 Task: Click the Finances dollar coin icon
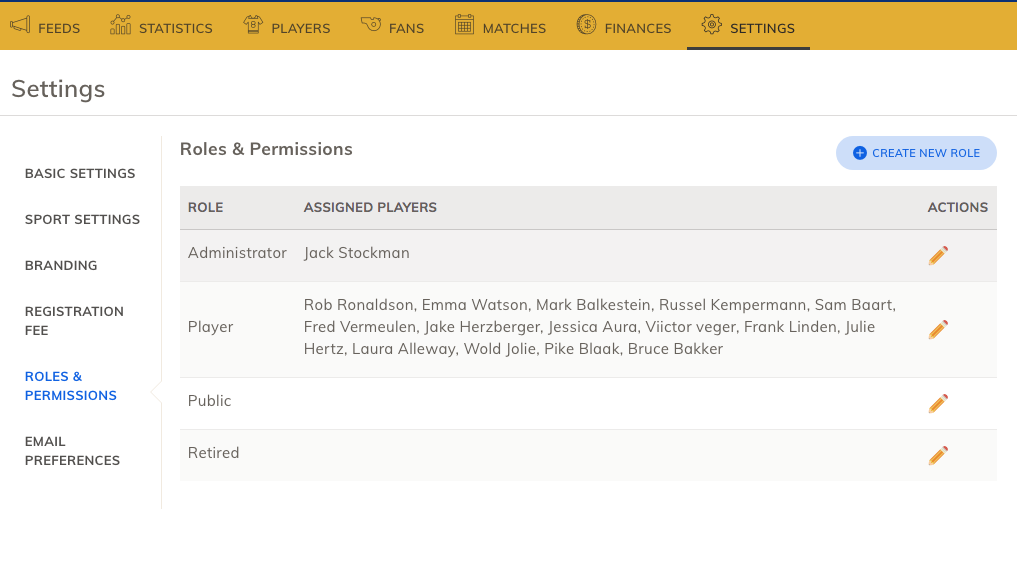click(586, 25)
